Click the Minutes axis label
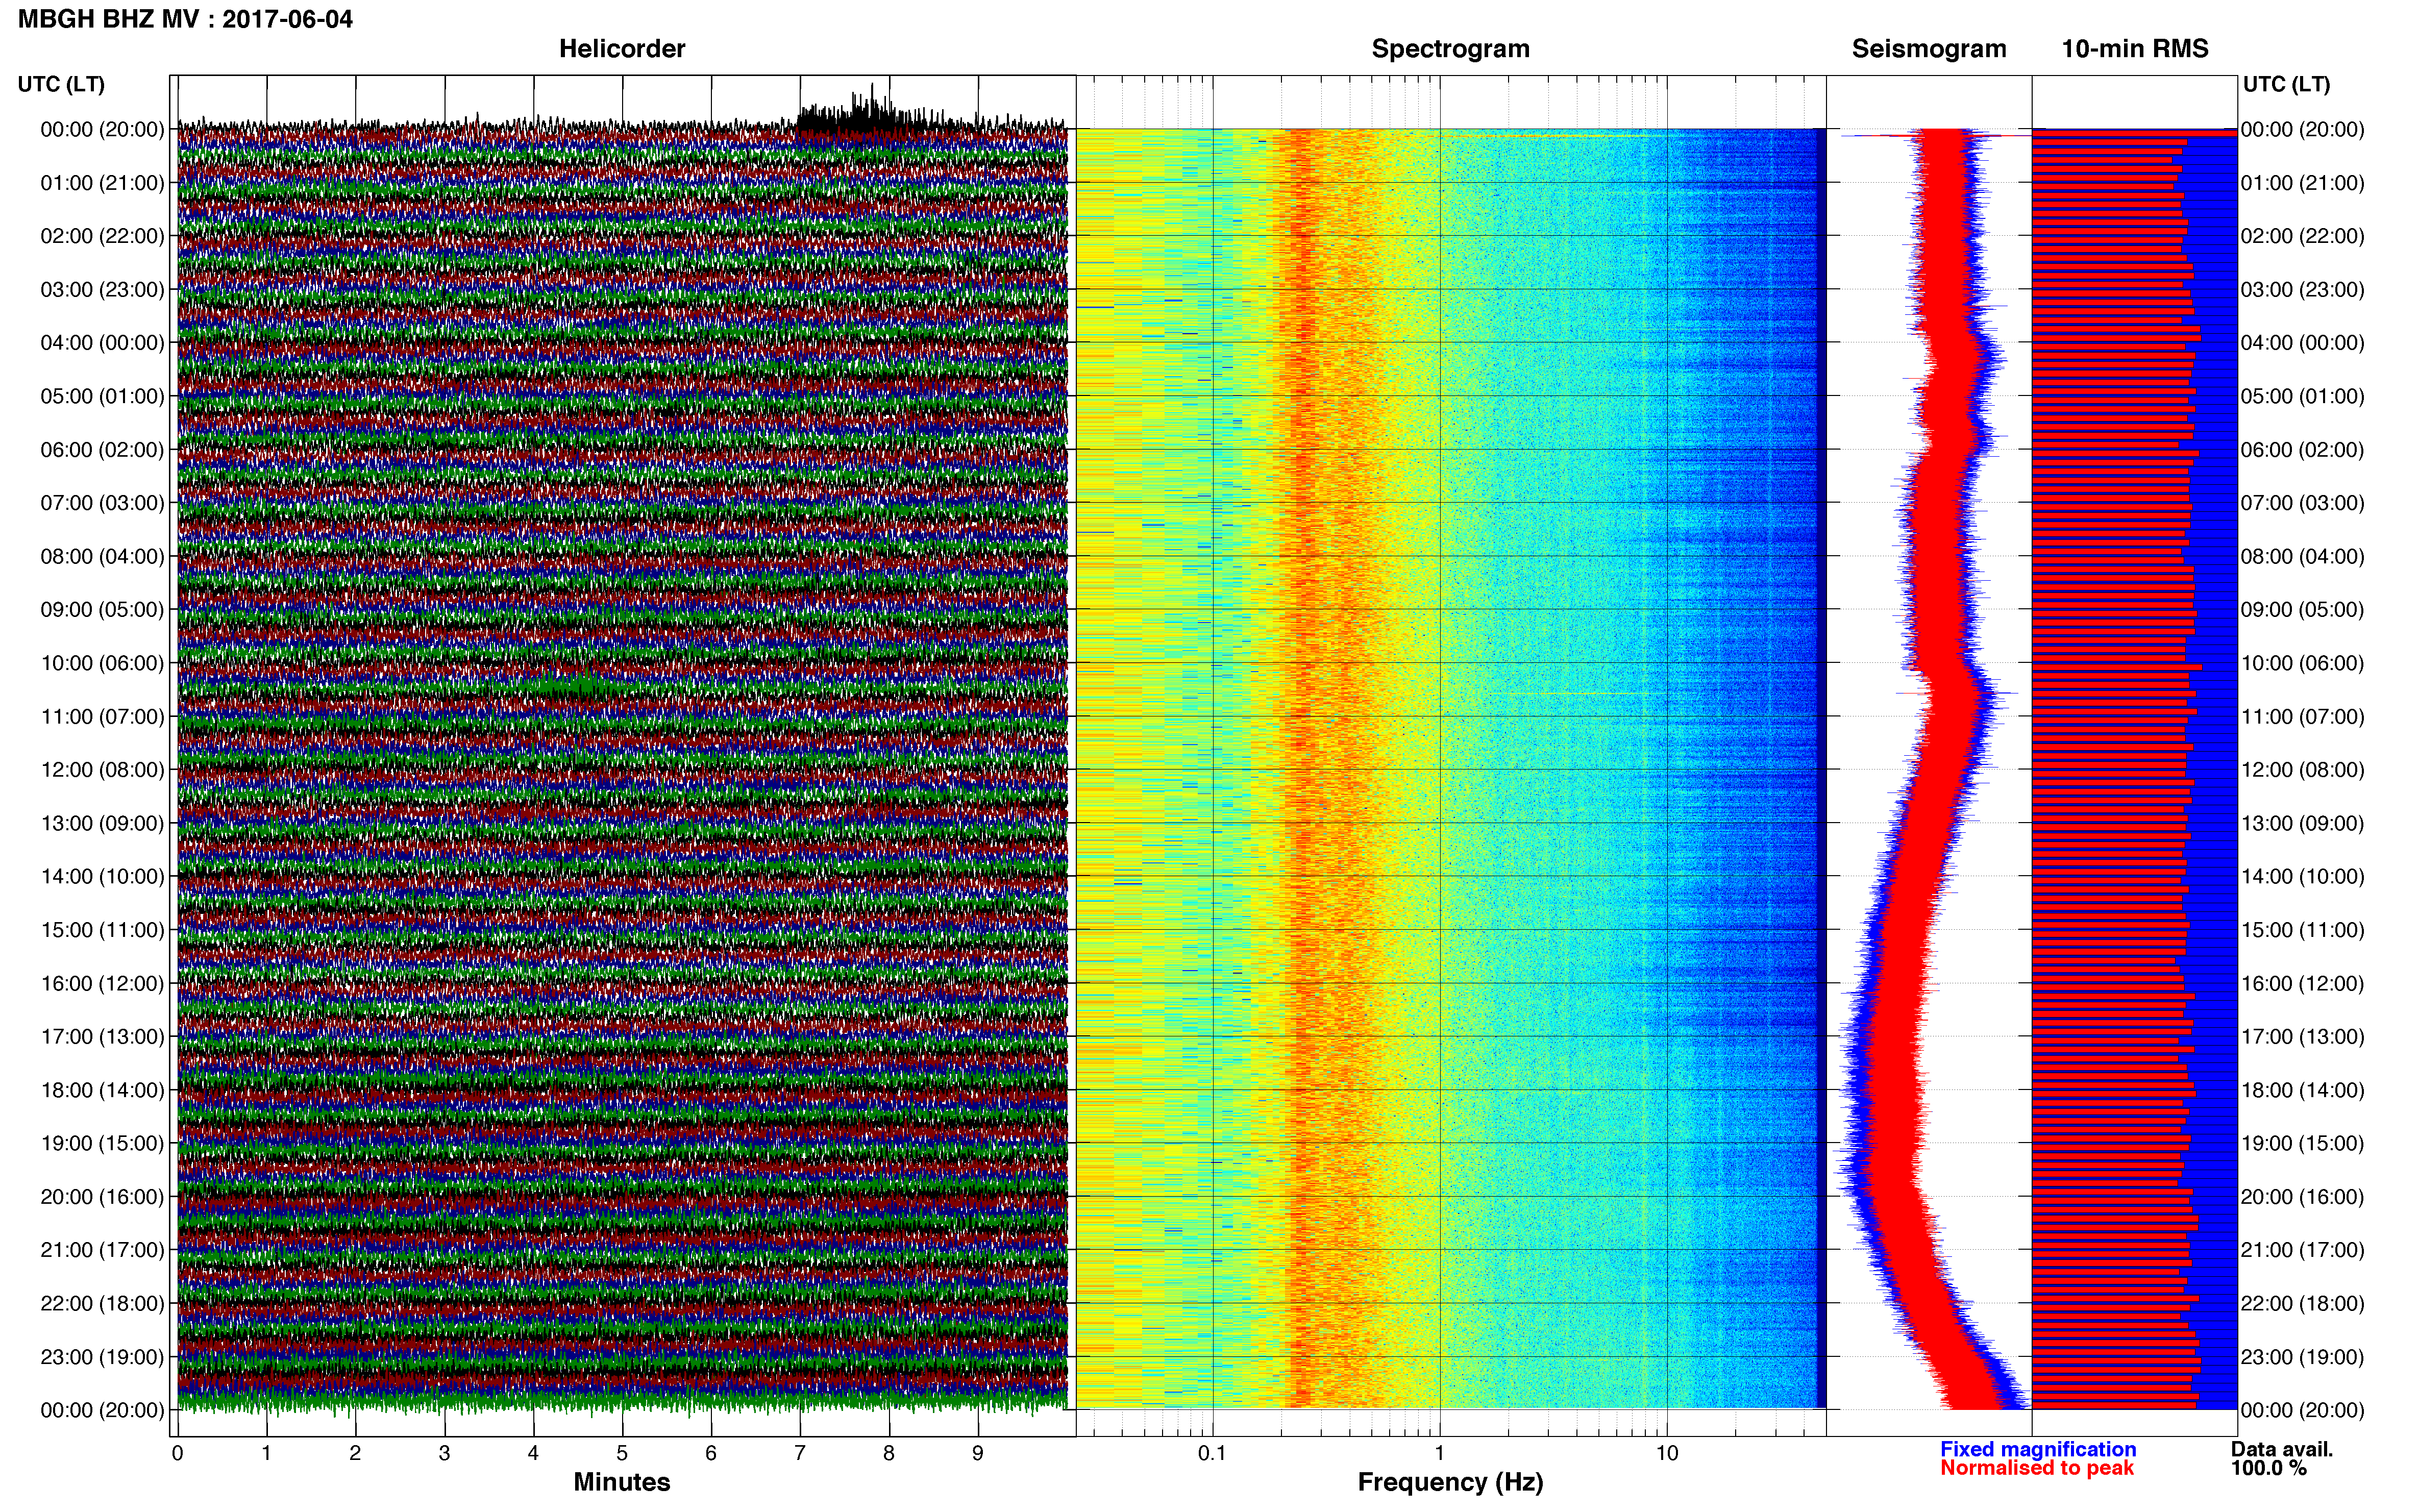Image resolution: width=2419 pixels, height=1512 pixels. 622,1482
